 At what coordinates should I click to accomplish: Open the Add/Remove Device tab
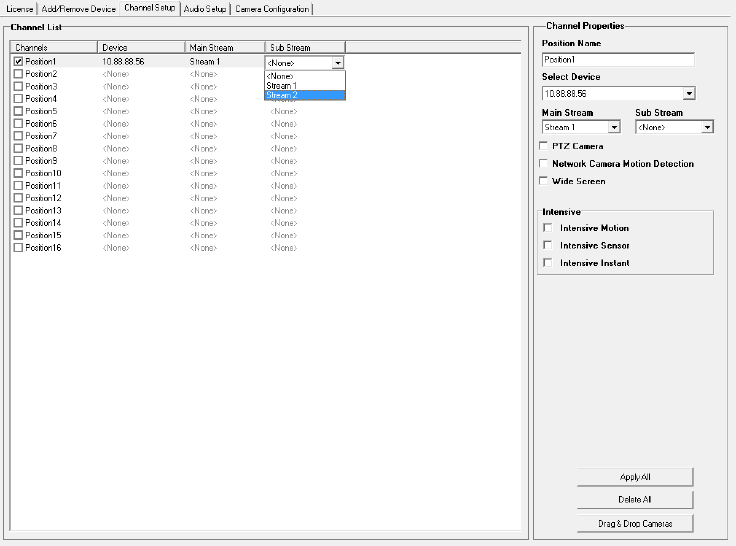79,9
